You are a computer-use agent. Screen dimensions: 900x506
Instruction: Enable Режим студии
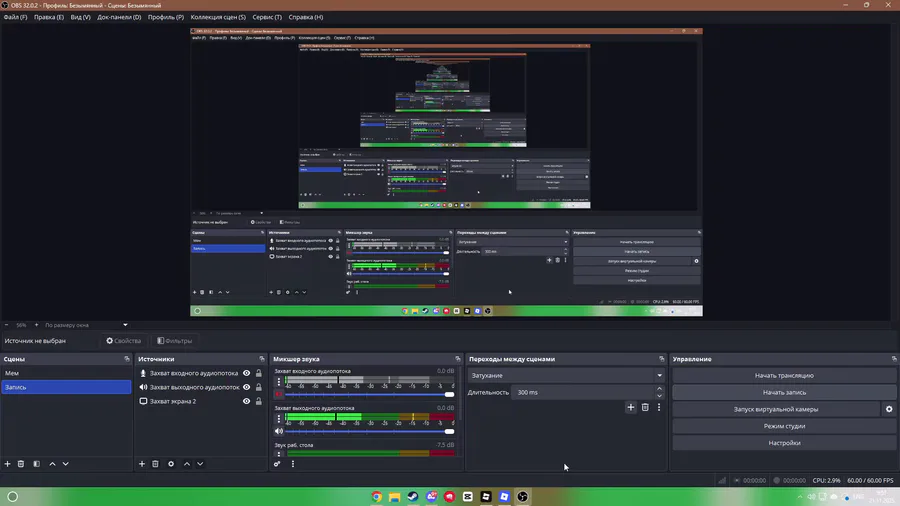784,426
